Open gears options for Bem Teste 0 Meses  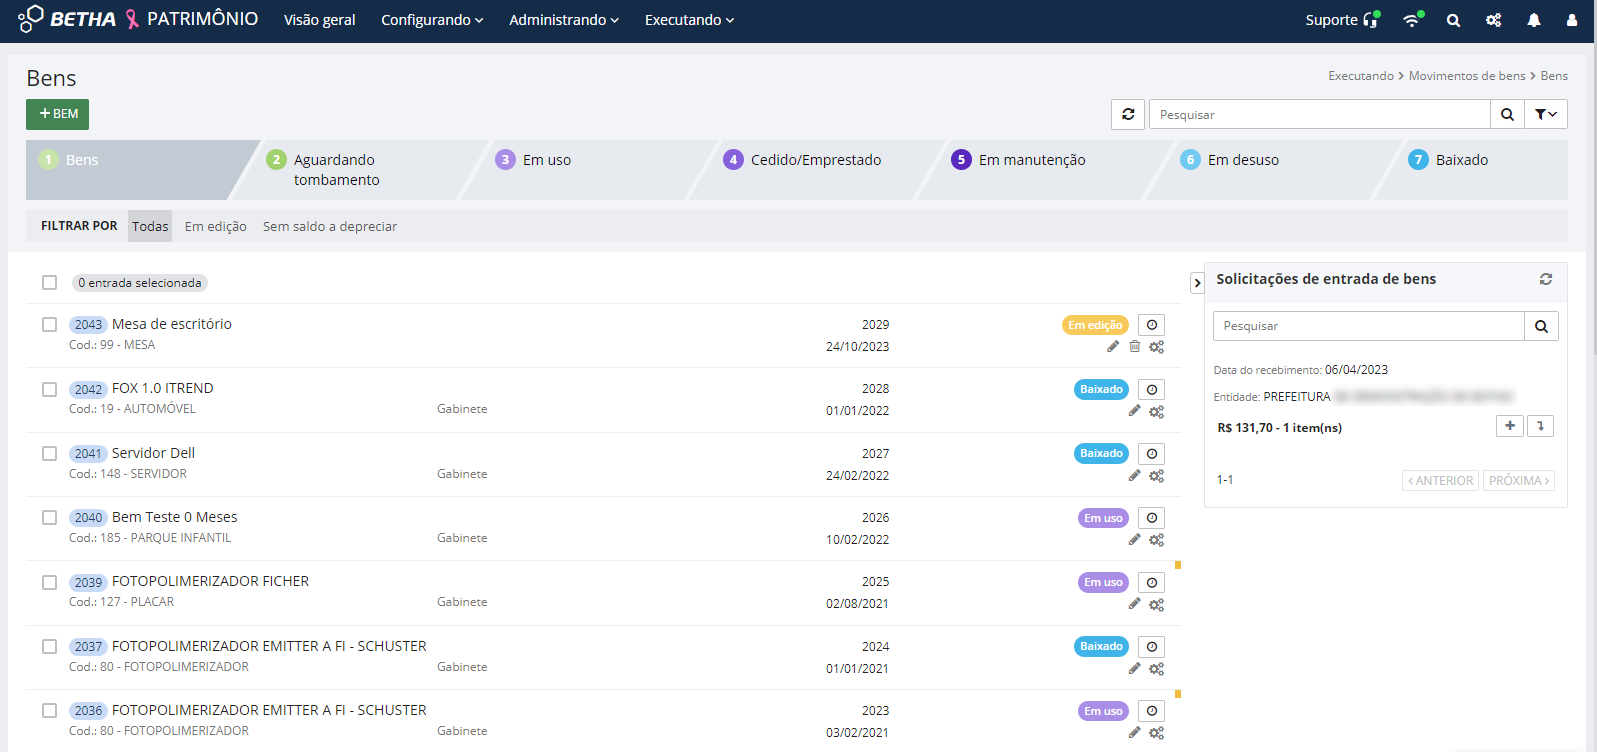(x=1156, y=540)
